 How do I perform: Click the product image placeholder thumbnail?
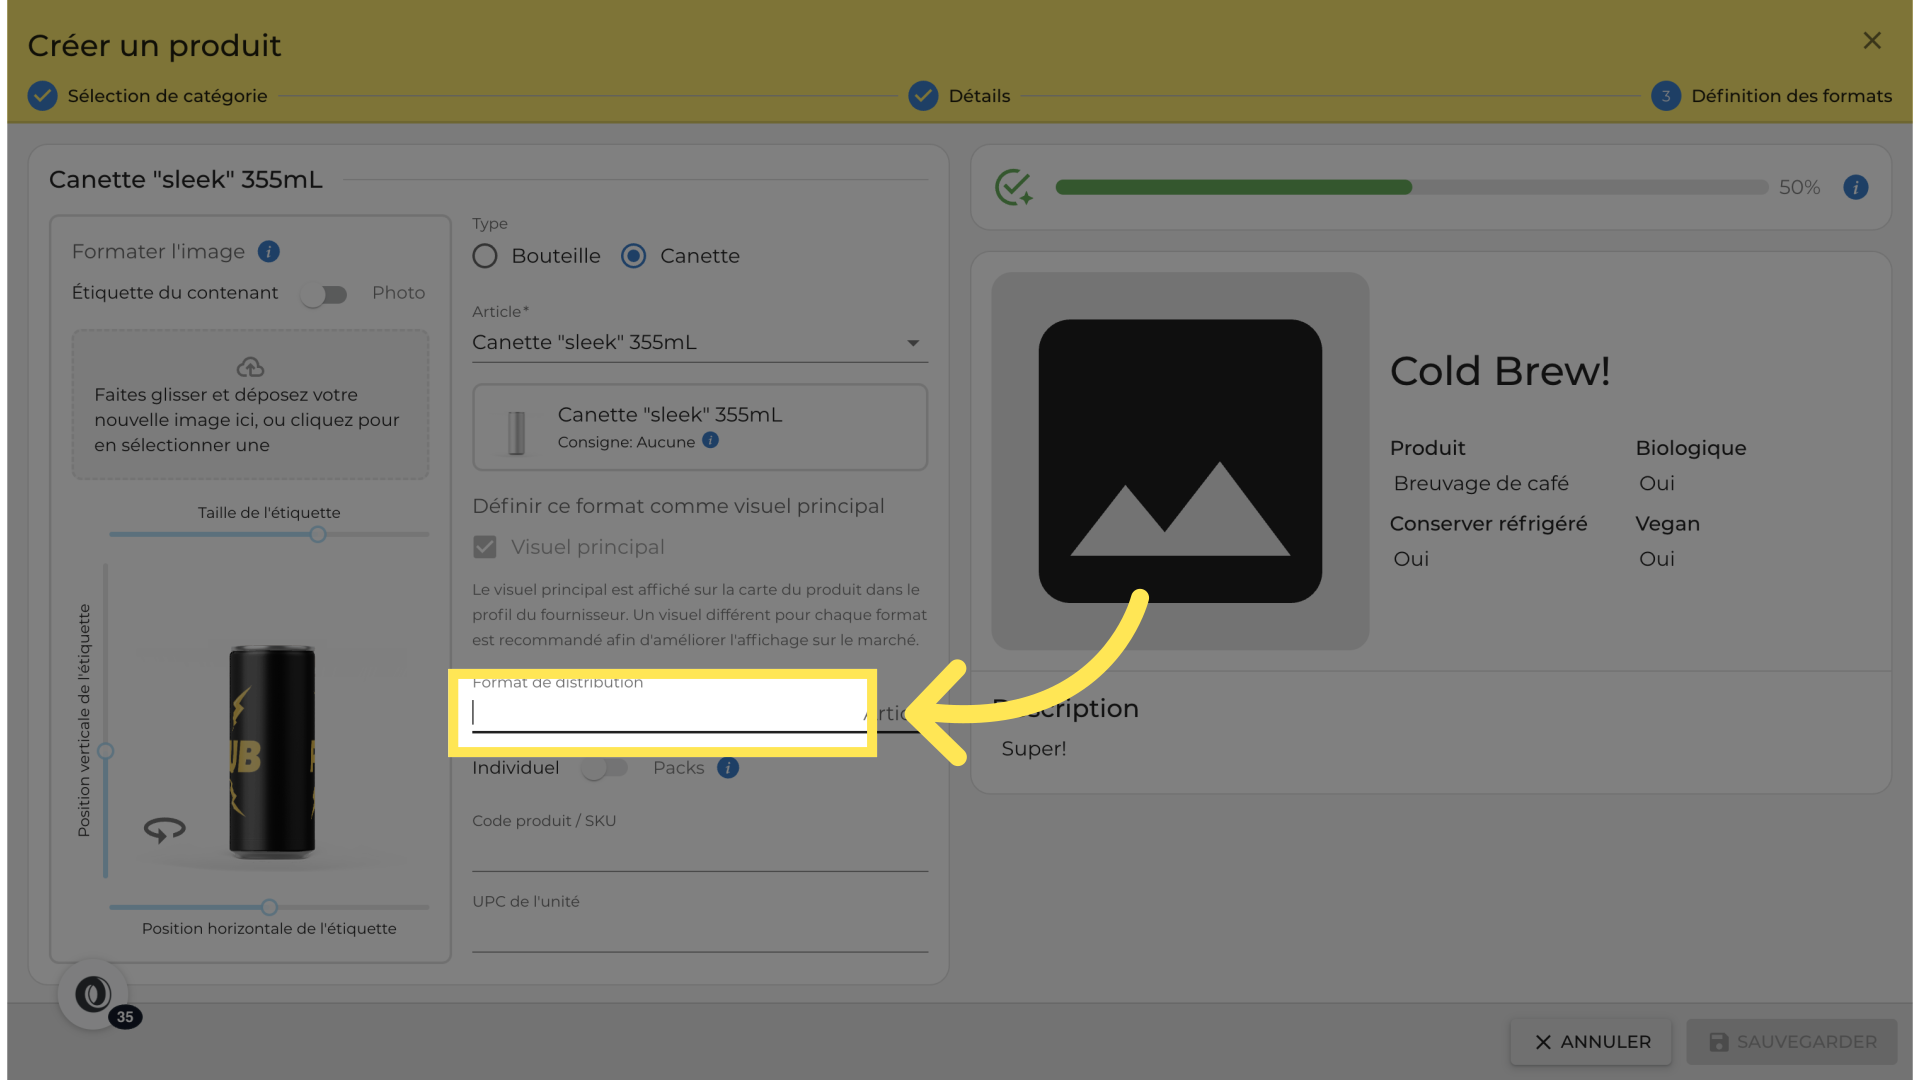pos(1180,461)
